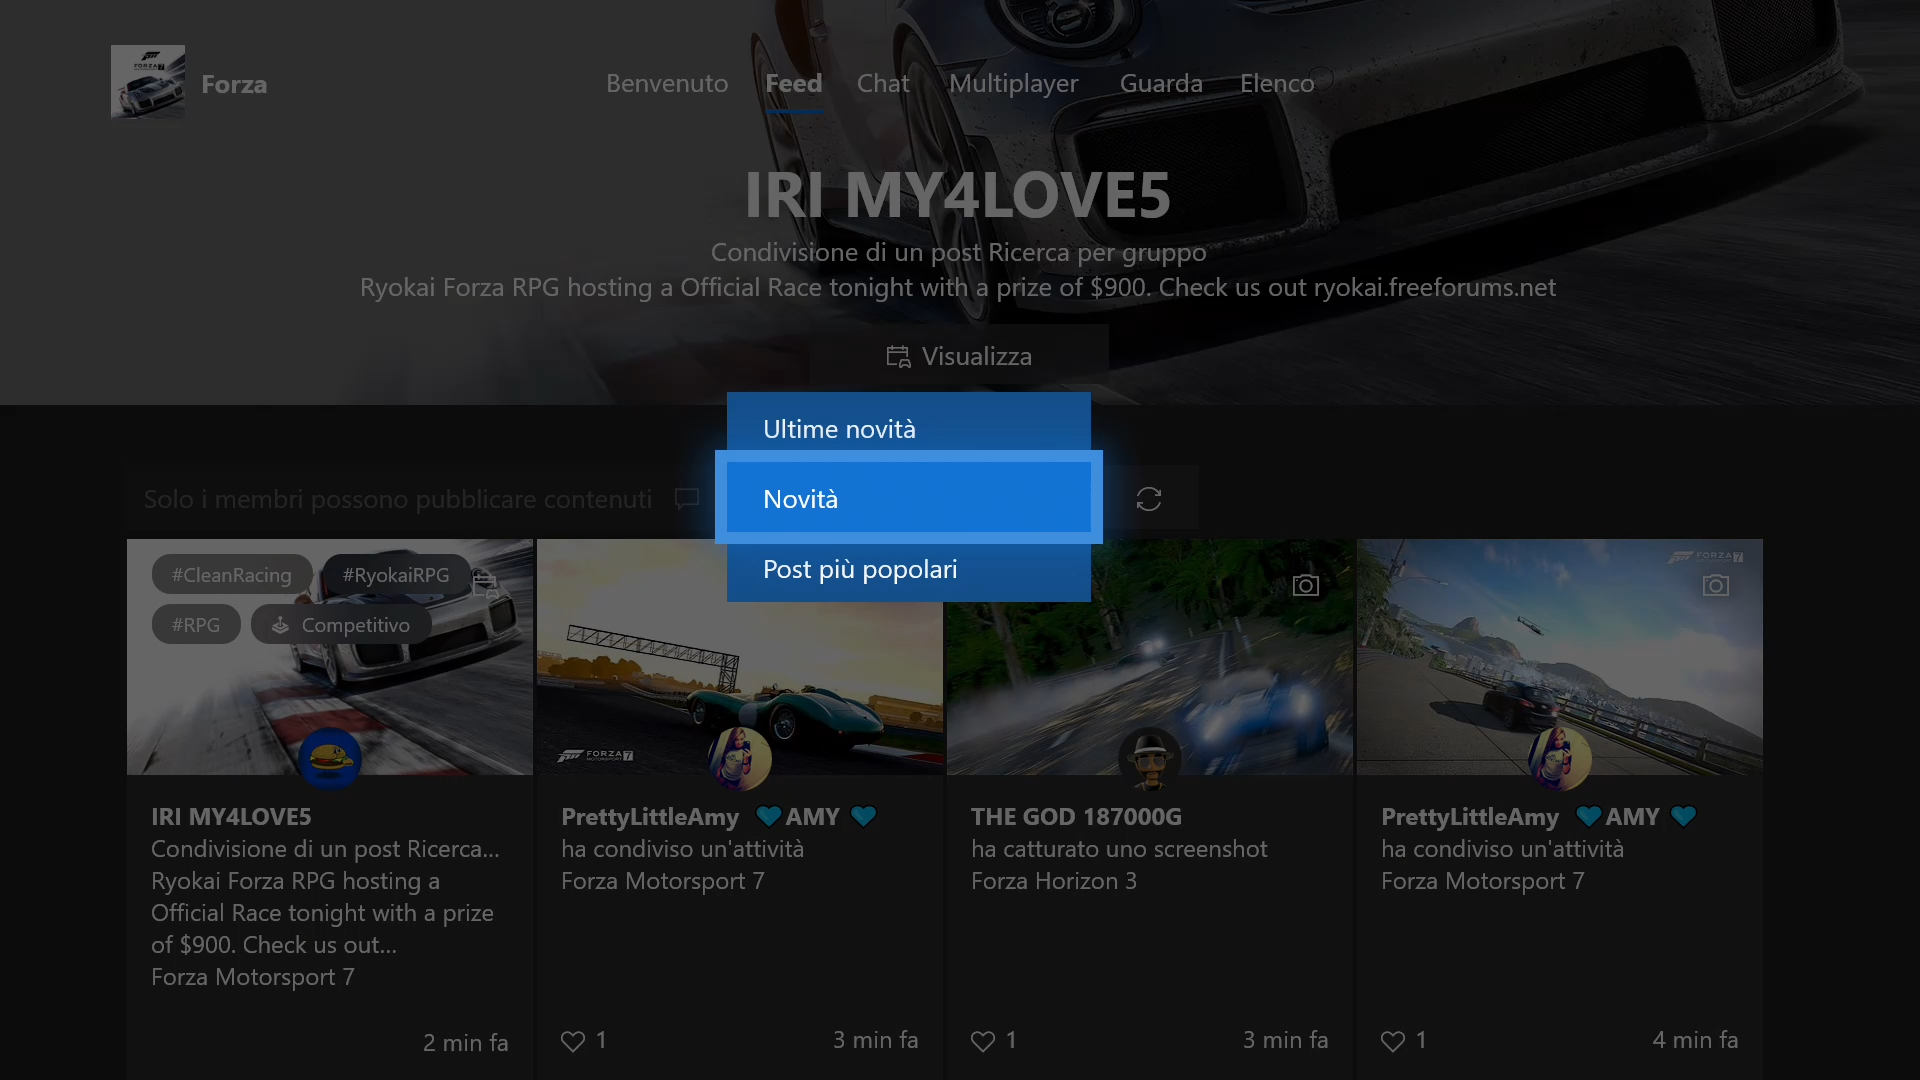1920x1080 pixels.
Task: Click the #RyokaiRPG tag
Action: pyautogui.click(x=396, y=575)
